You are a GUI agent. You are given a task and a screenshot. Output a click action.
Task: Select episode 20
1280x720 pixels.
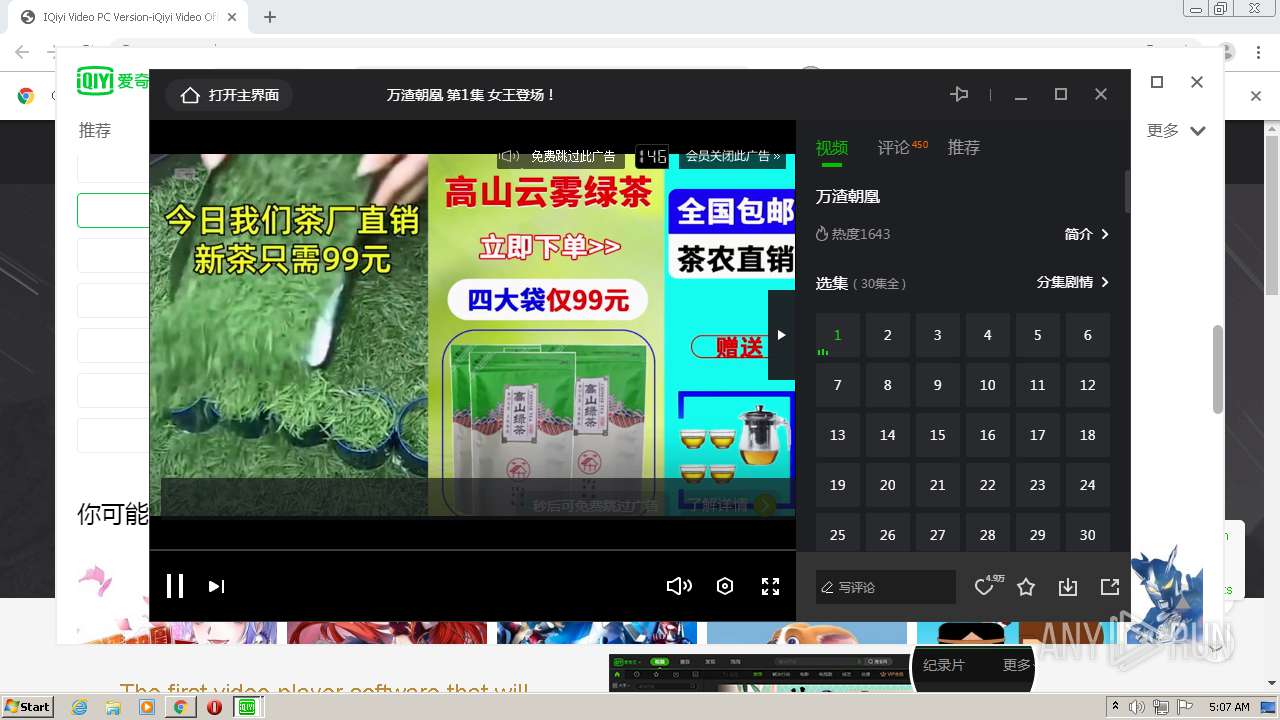888,485
